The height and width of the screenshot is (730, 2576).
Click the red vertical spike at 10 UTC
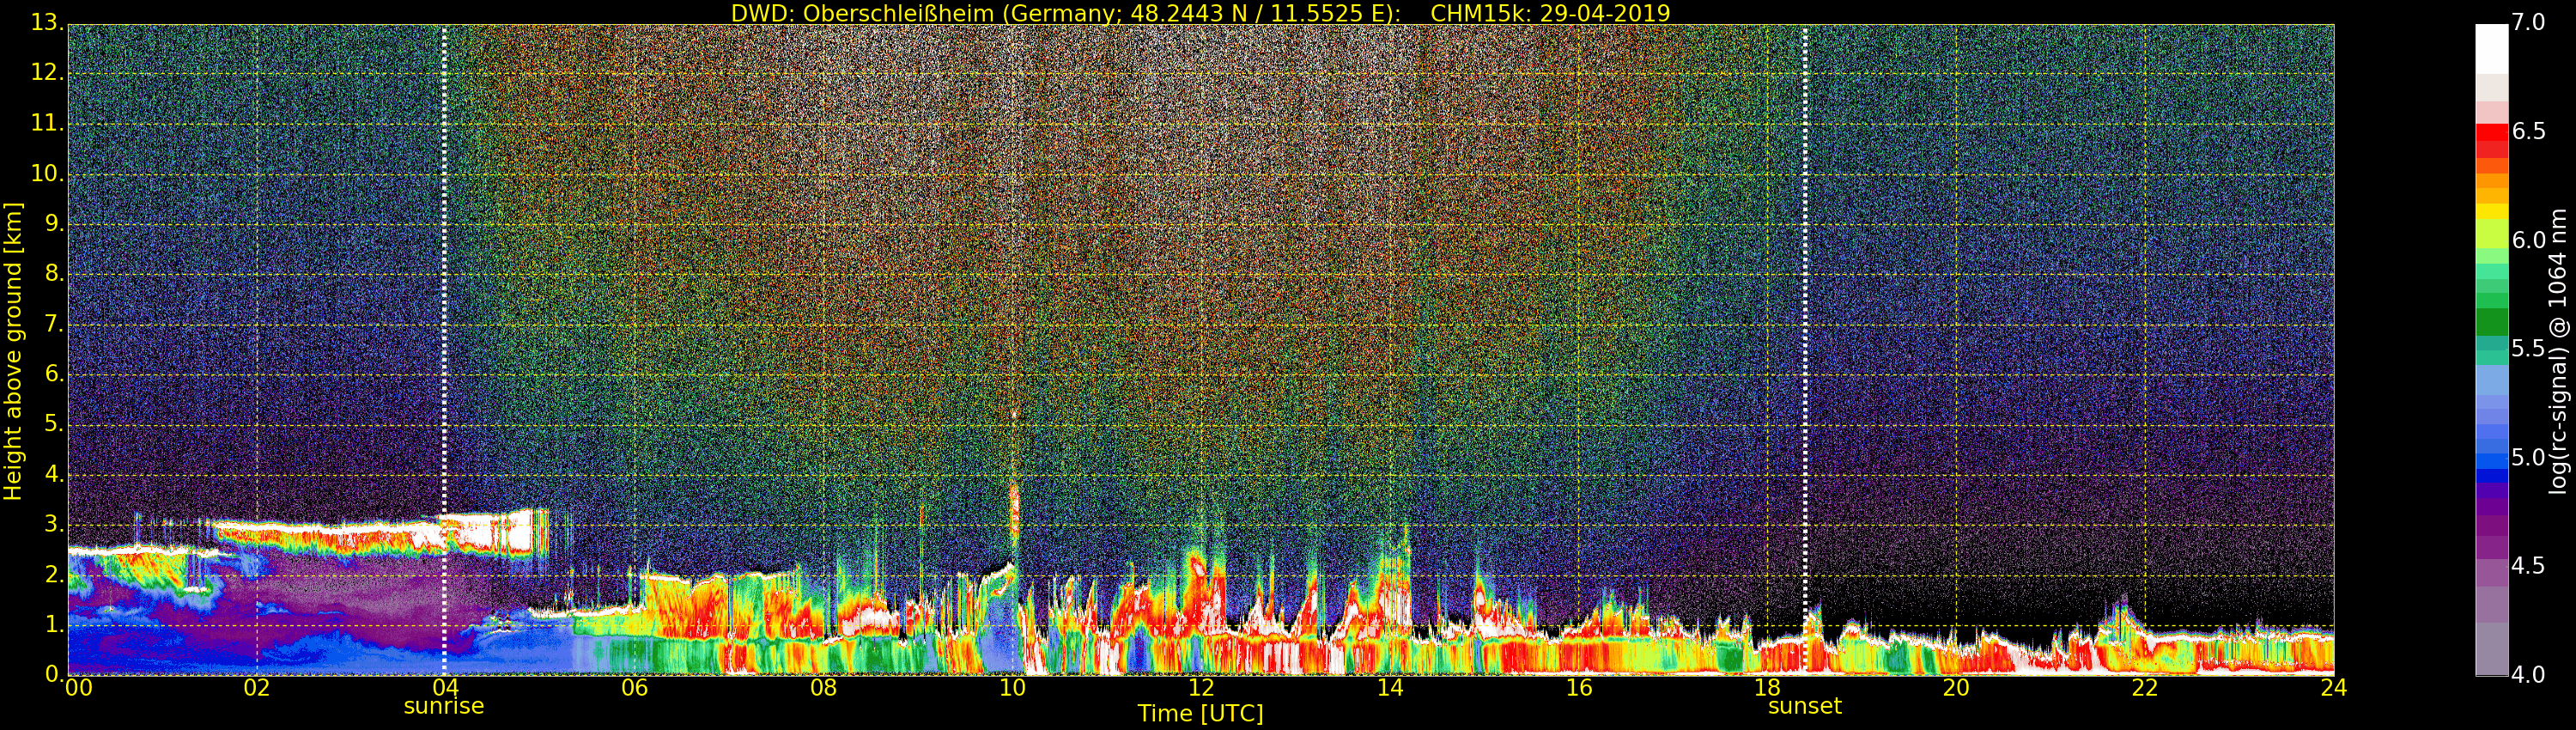(x=1014, y=510)
